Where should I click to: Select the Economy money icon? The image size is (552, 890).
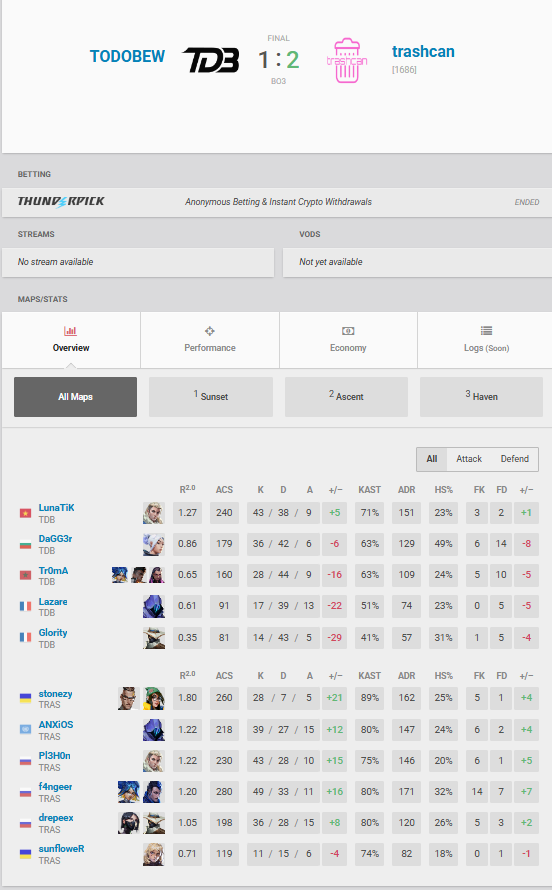coord(348,331)
